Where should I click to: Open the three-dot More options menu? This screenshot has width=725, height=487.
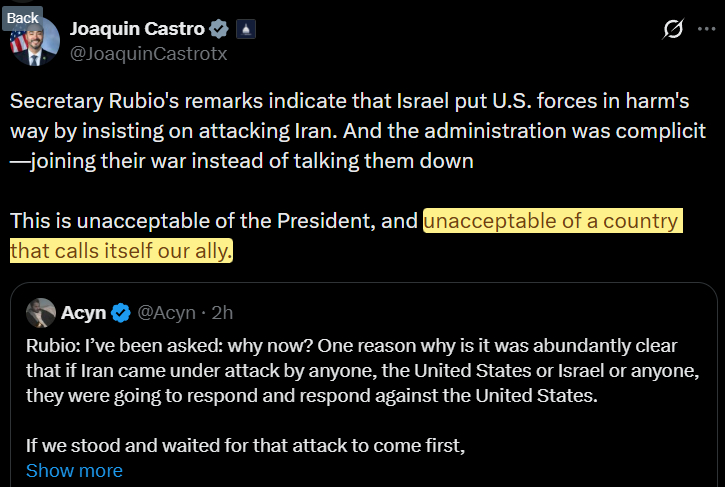[706, 30]
